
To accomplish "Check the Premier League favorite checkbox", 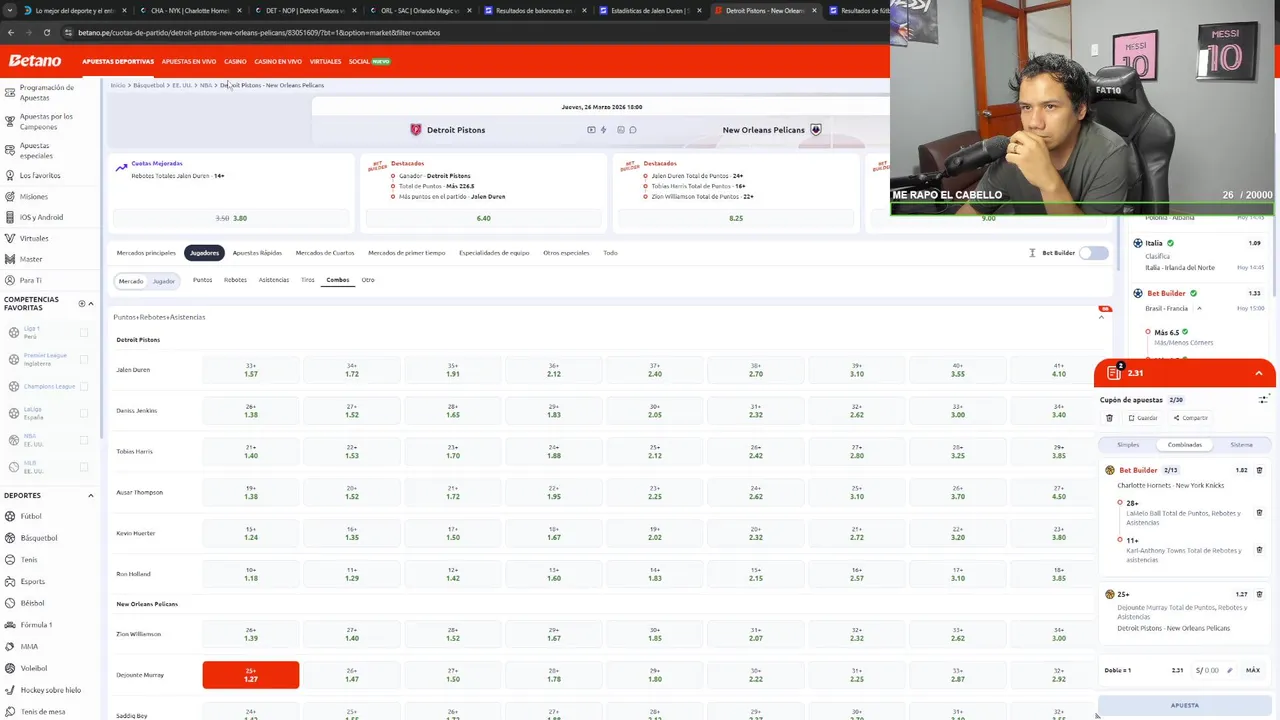I will (84, 359).
